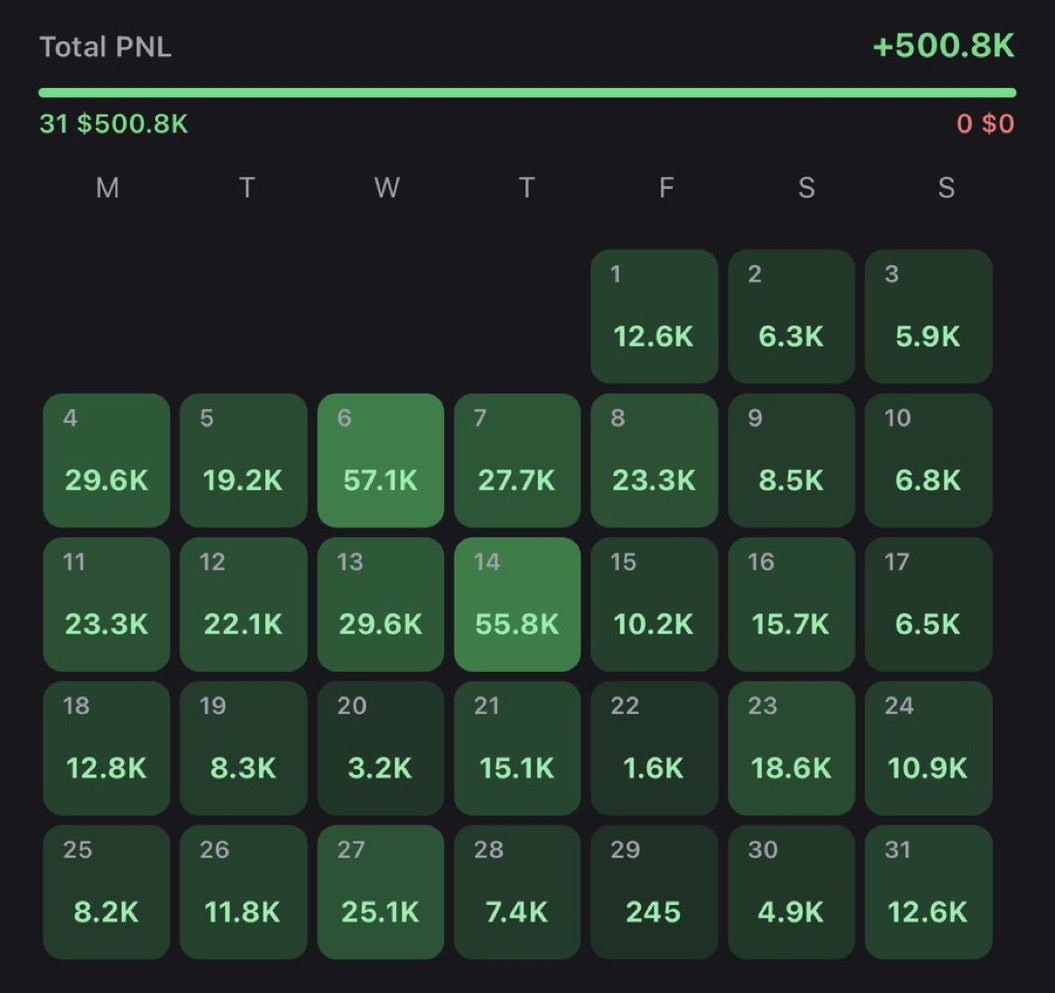
Task: Click the day 14 cell showing 55.8K
Action: tap(517, 604)
